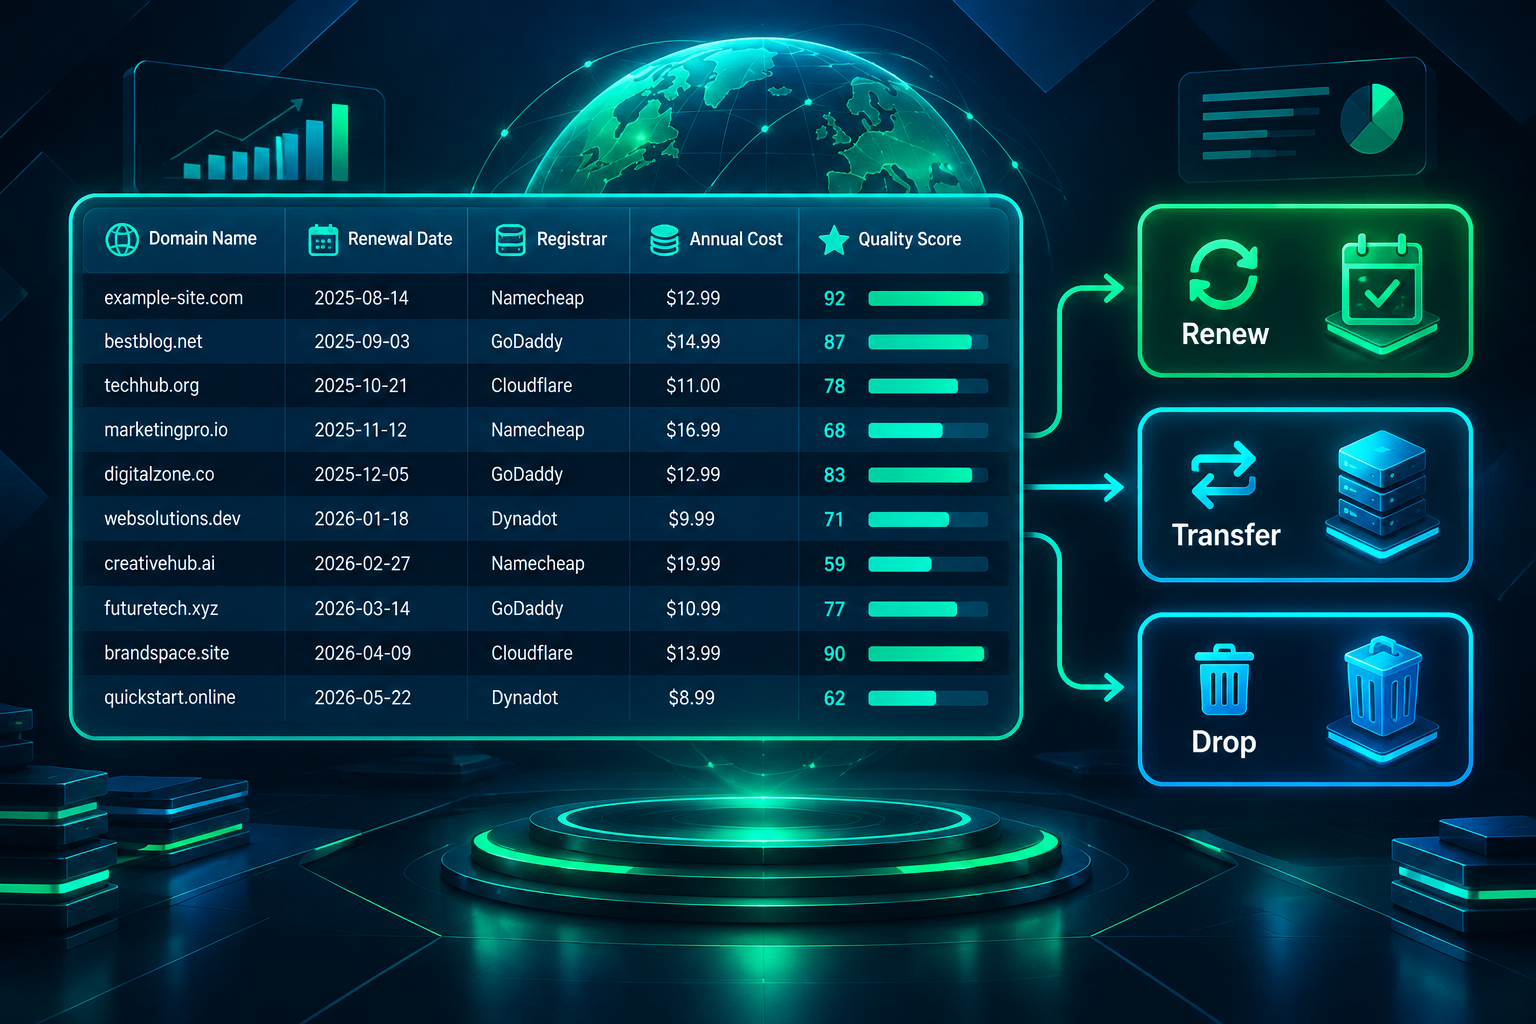This screenshot has height=1024, width=1536.
Task: Click renewal date 2025-10-21
Action: pyautogui.click(x=361, y=386)
